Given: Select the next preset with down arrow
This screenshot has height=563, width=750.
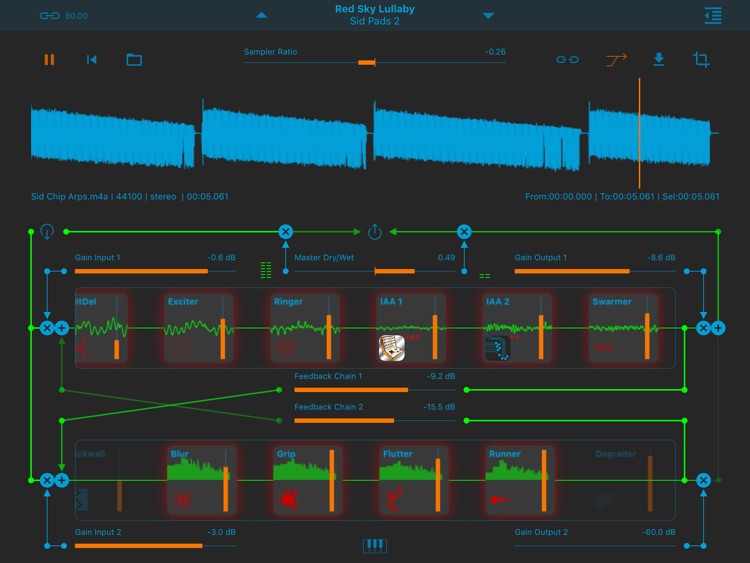Looking at the screenshot, I should 488,16.
